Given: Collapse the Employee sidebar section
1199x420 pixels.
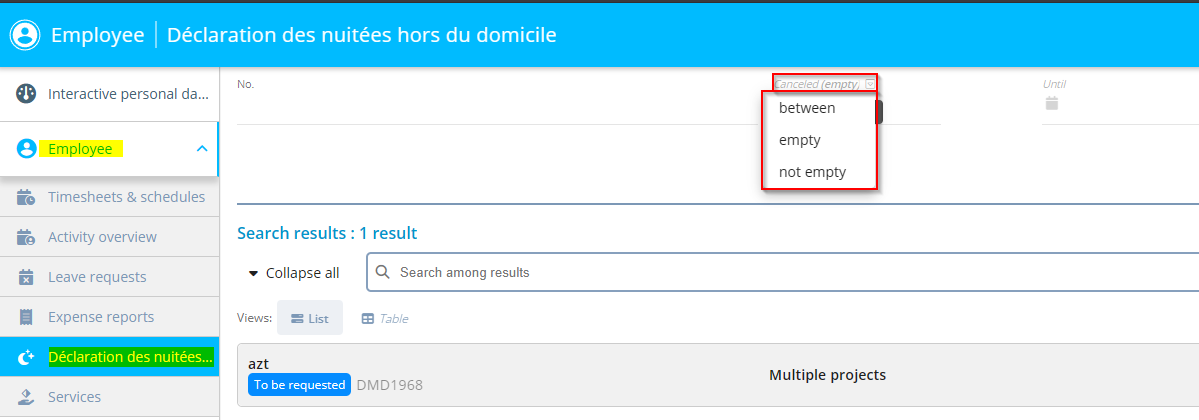Looking at the screenshot, I should point(202,149).
